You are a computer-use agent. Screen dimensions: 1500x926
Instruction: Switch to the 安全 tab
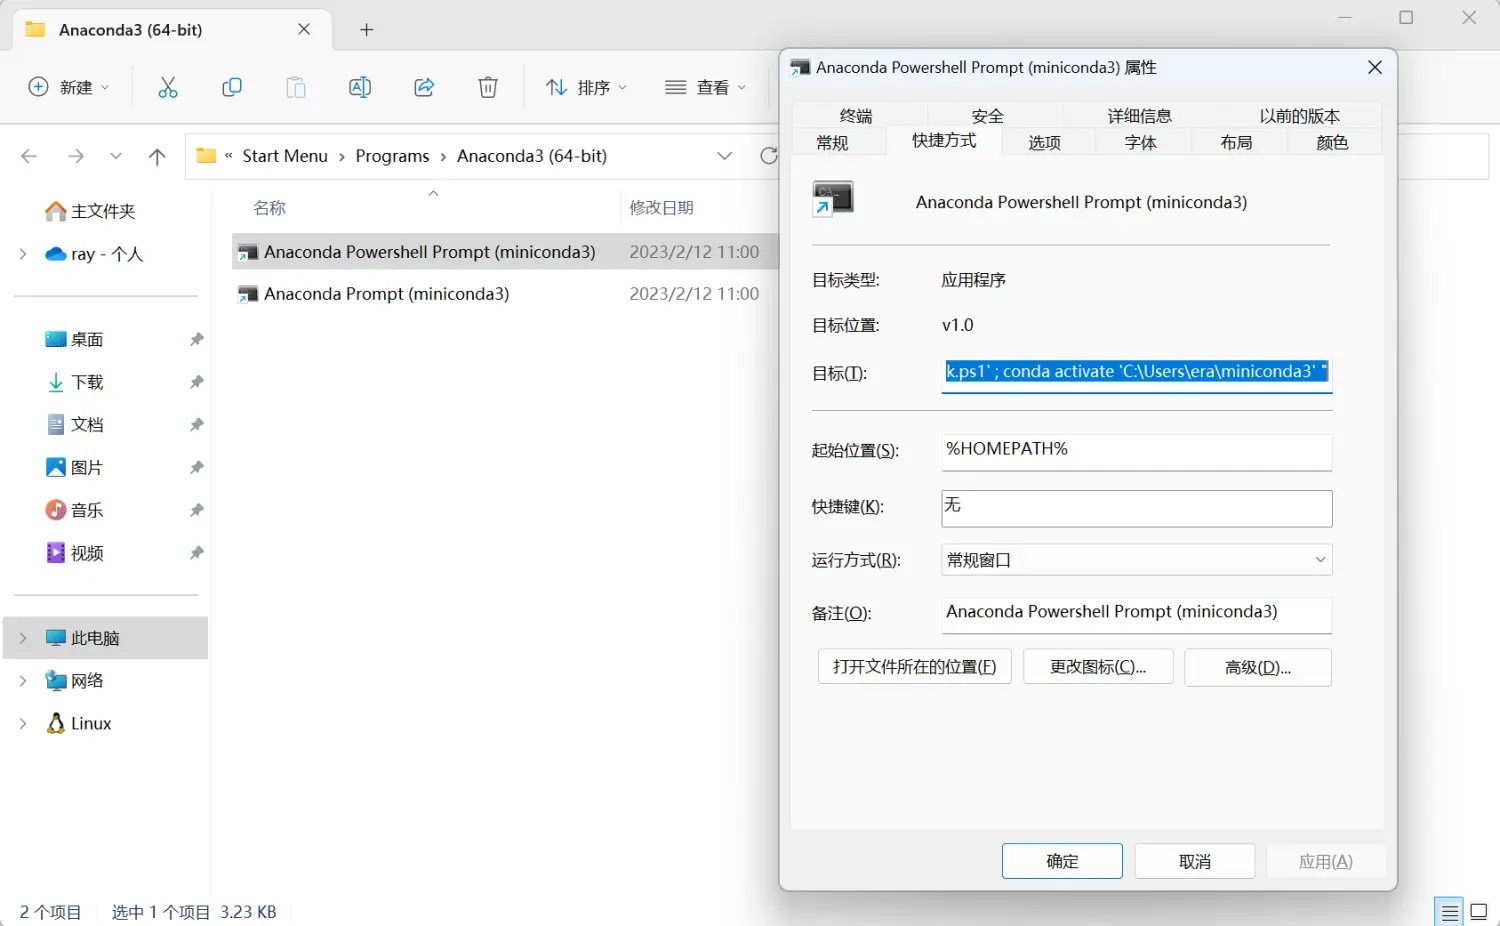pos(987,115)
